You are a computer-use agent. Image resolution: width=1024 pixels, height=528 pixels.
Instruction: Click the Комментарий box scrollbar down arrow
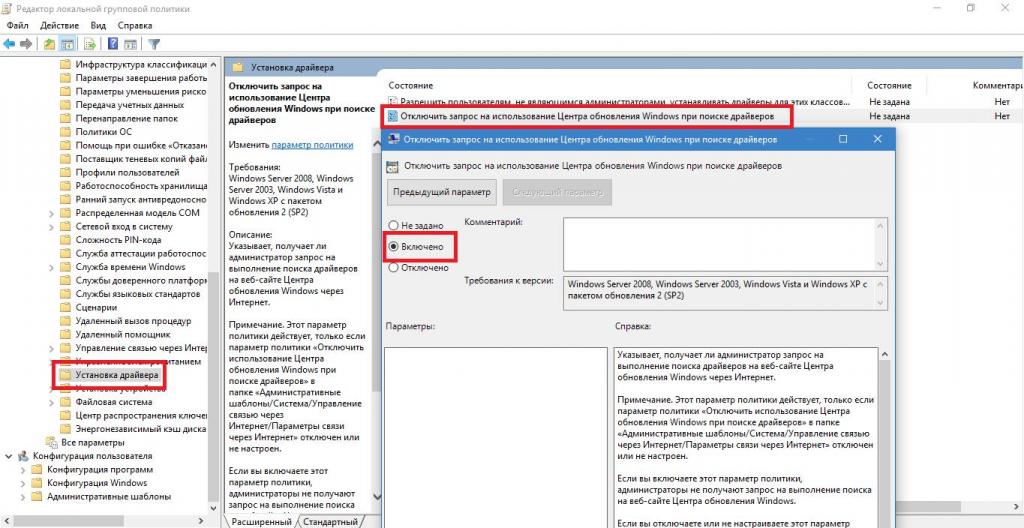click(881, 264)
